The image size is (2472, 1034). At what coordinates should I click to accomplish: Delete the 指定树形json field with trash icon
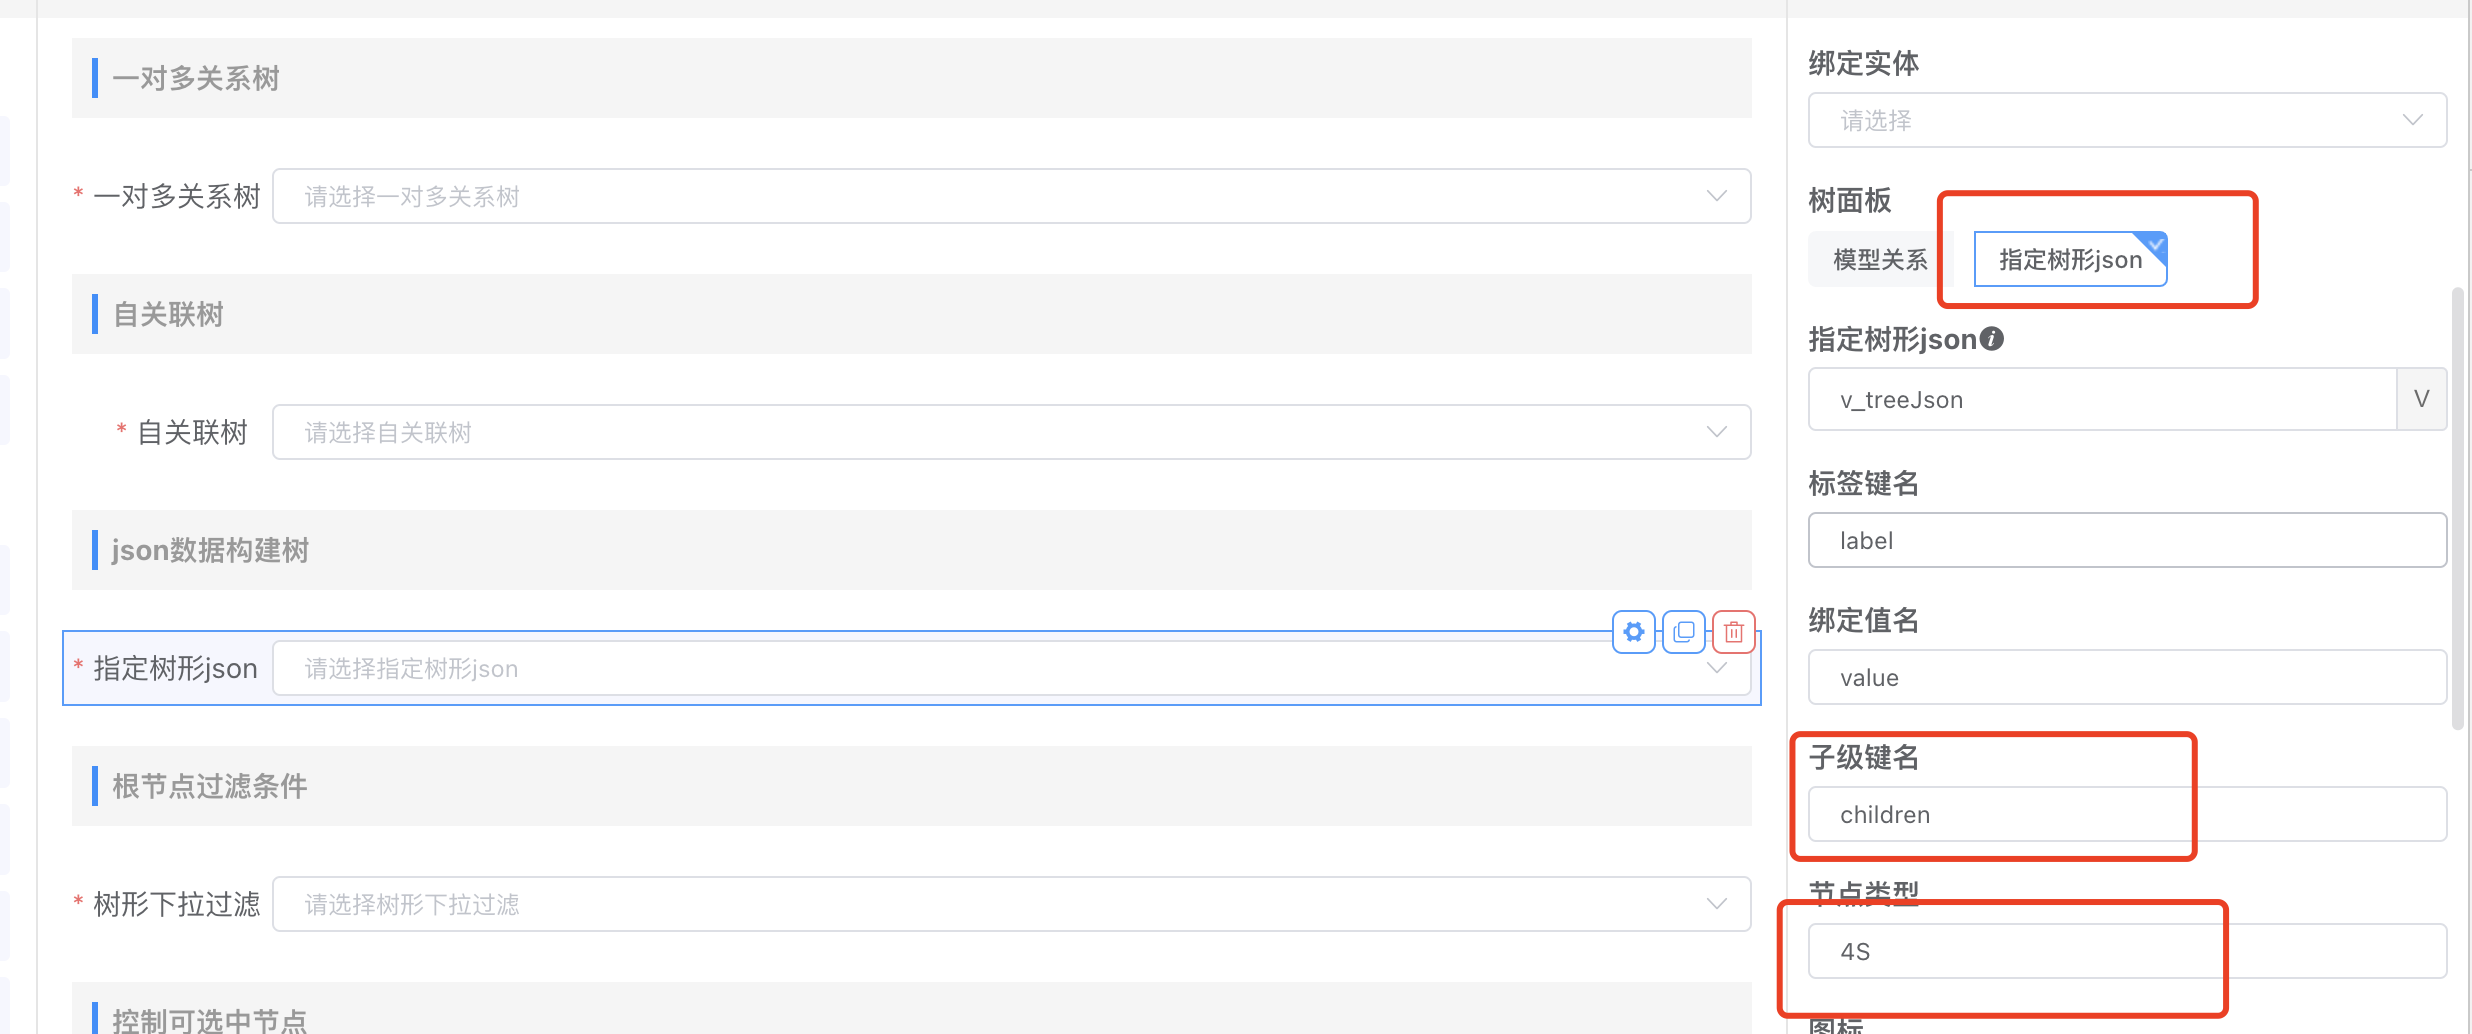pyautogui.click(x=1734, y=632)
